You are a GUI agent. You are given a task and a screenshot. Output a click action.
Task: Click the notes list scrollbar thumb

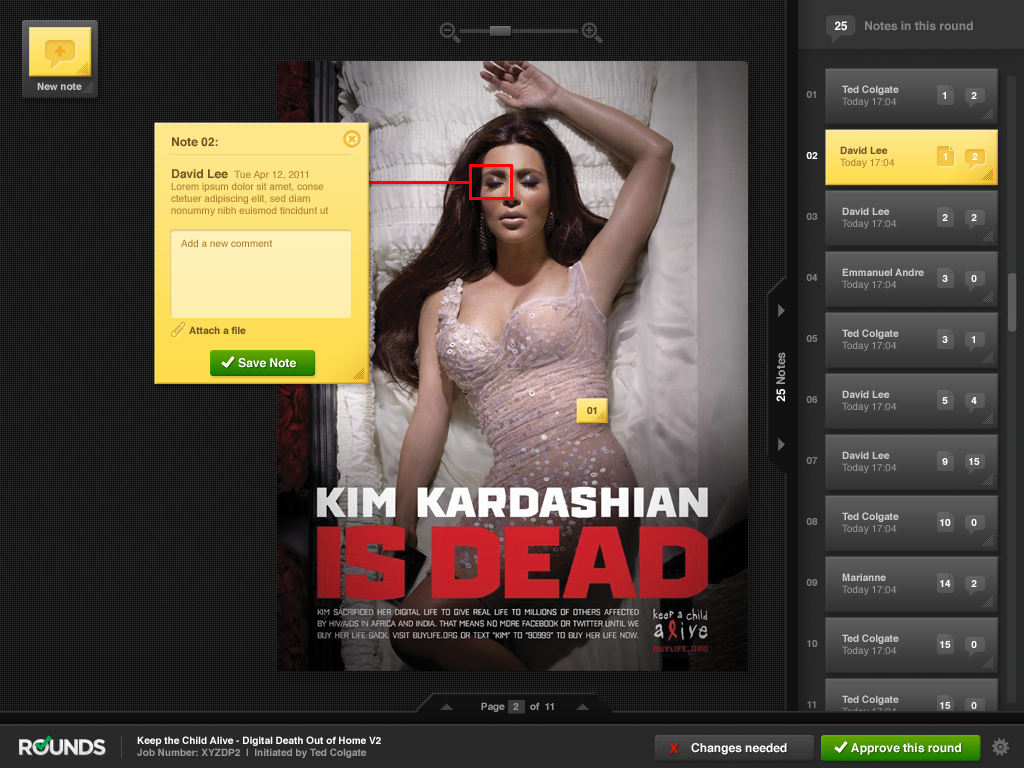[x=1012, y=302]
